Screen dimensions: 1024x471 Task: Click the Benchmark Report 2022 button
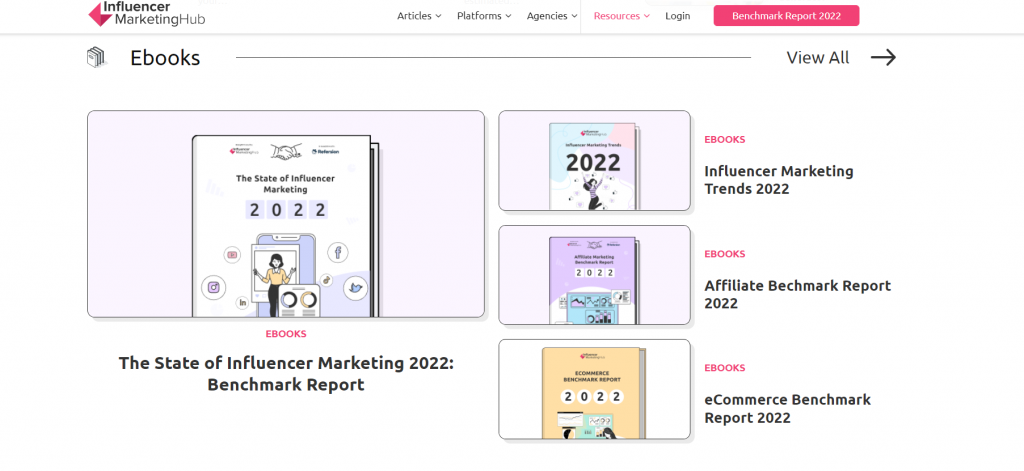pyautogui.click(x=786, y=16)
